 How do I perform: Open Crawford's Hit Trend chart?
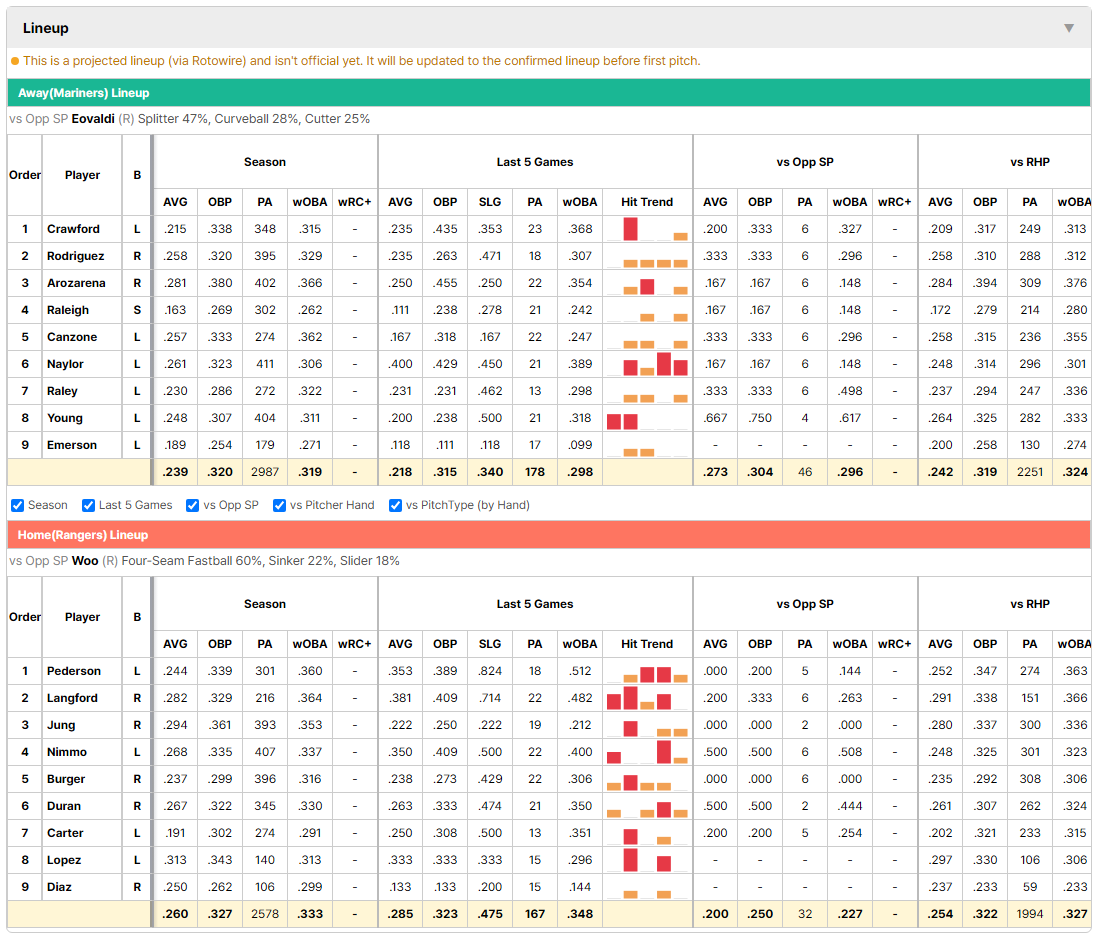click(647, 229)
